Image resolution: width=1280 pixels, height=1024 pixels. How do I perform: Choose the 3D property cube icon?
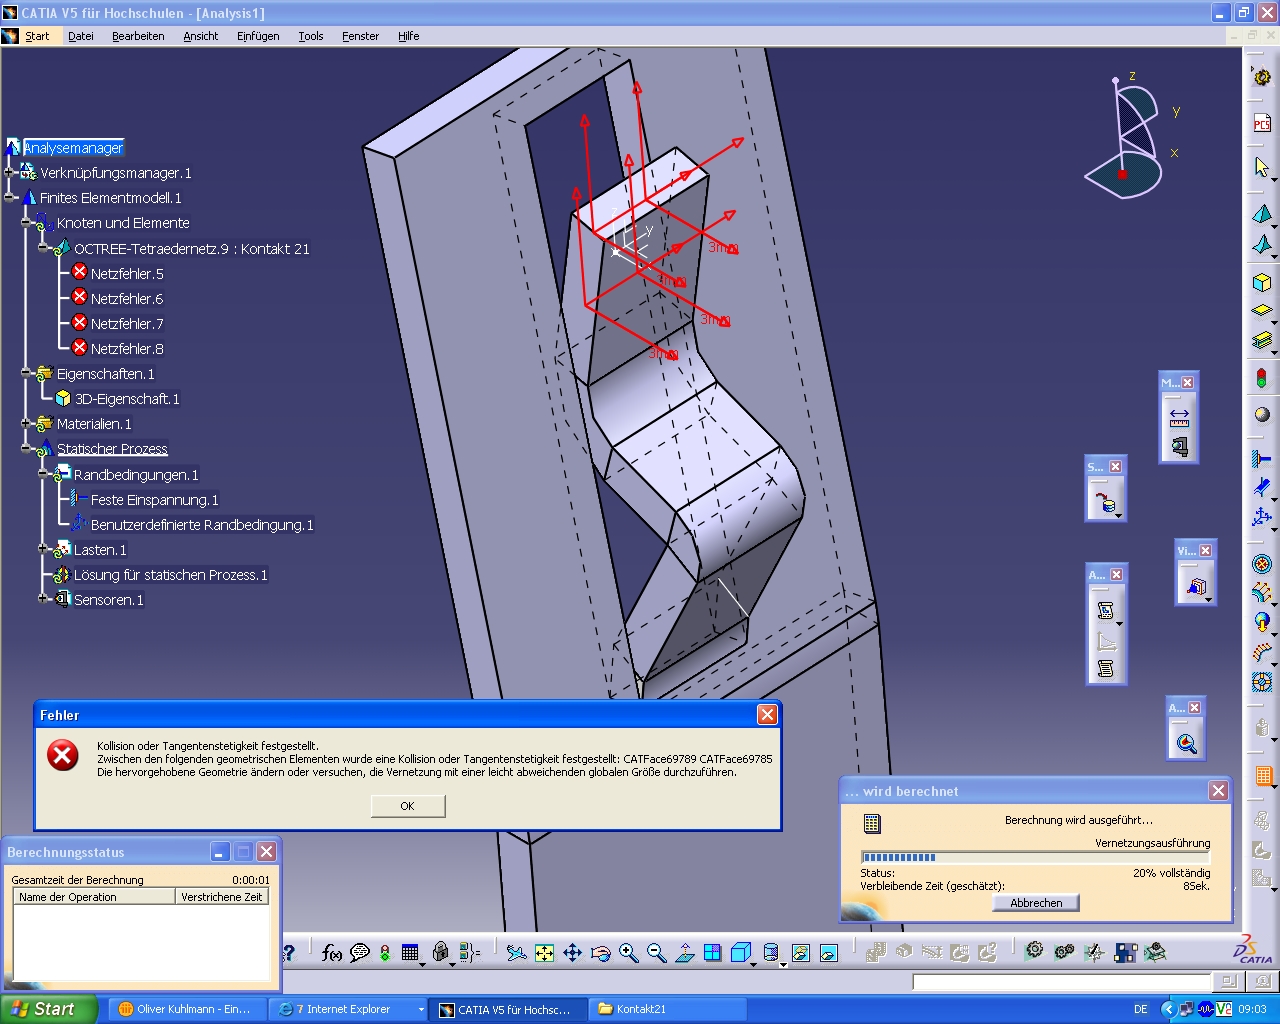1262,282
